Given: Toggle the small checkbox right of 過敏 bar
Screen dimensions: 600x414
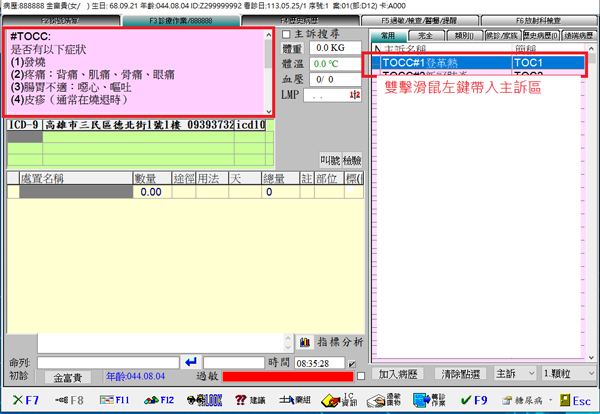Looking at the screenshot, I should [362, 376].
